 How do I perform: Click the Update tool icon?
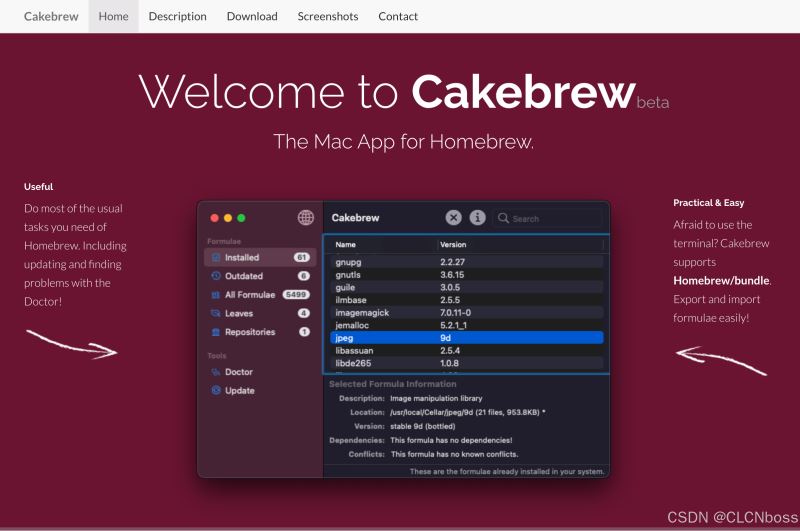(216, 391)
